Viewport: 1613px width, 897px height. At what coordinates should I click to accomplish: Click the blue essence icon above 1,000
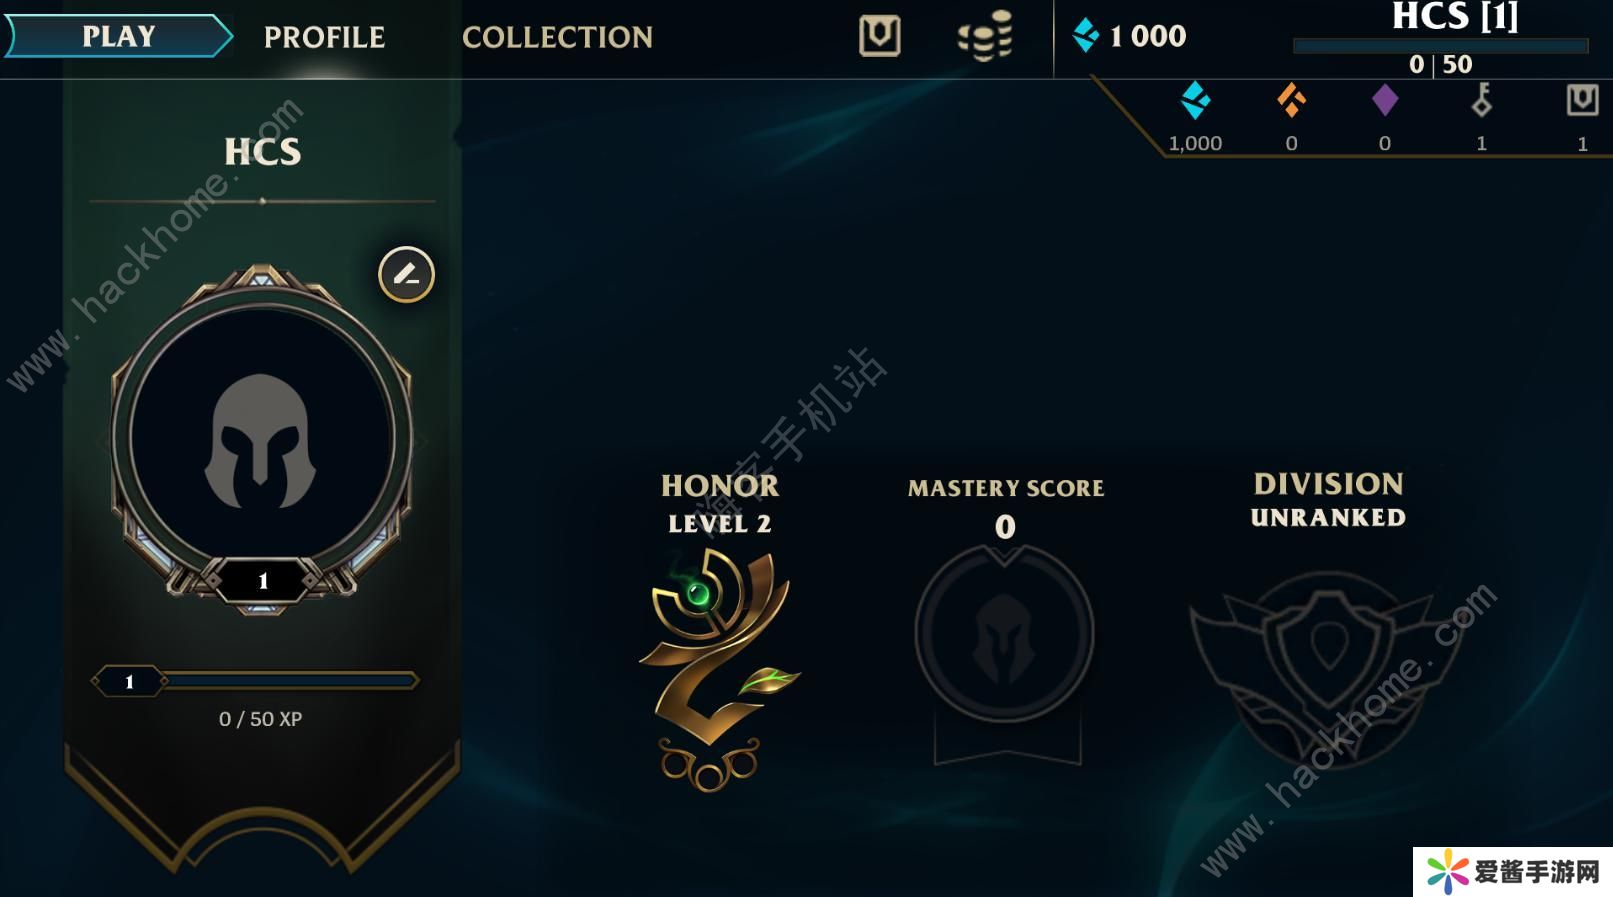(x=1195, y=100)
